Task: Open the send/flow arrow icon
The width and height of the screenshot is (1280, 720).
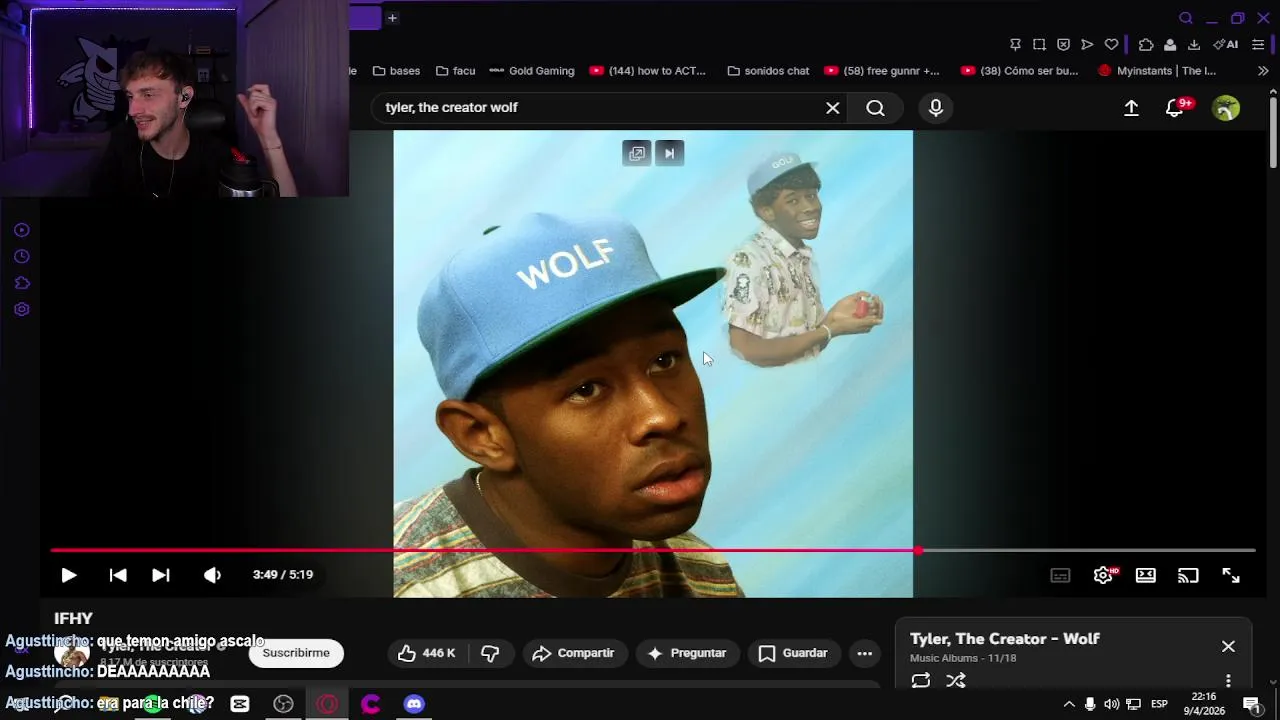Action: (1087, 44)
